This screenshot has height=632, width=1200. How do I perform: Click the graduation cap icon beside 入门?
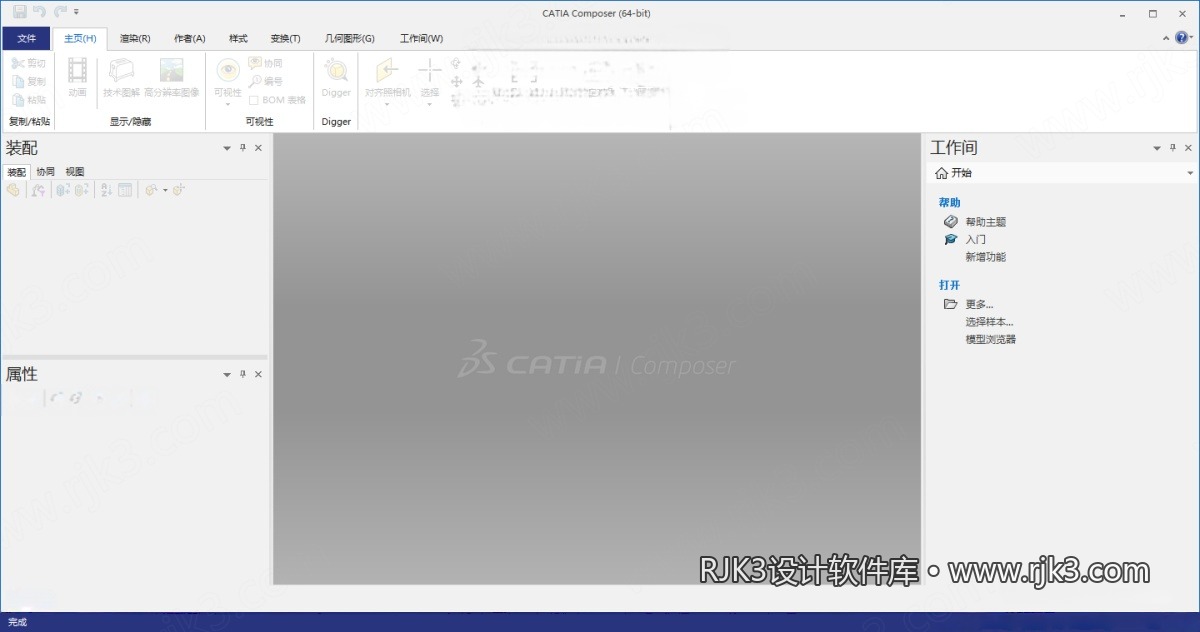tap(950, 240)
